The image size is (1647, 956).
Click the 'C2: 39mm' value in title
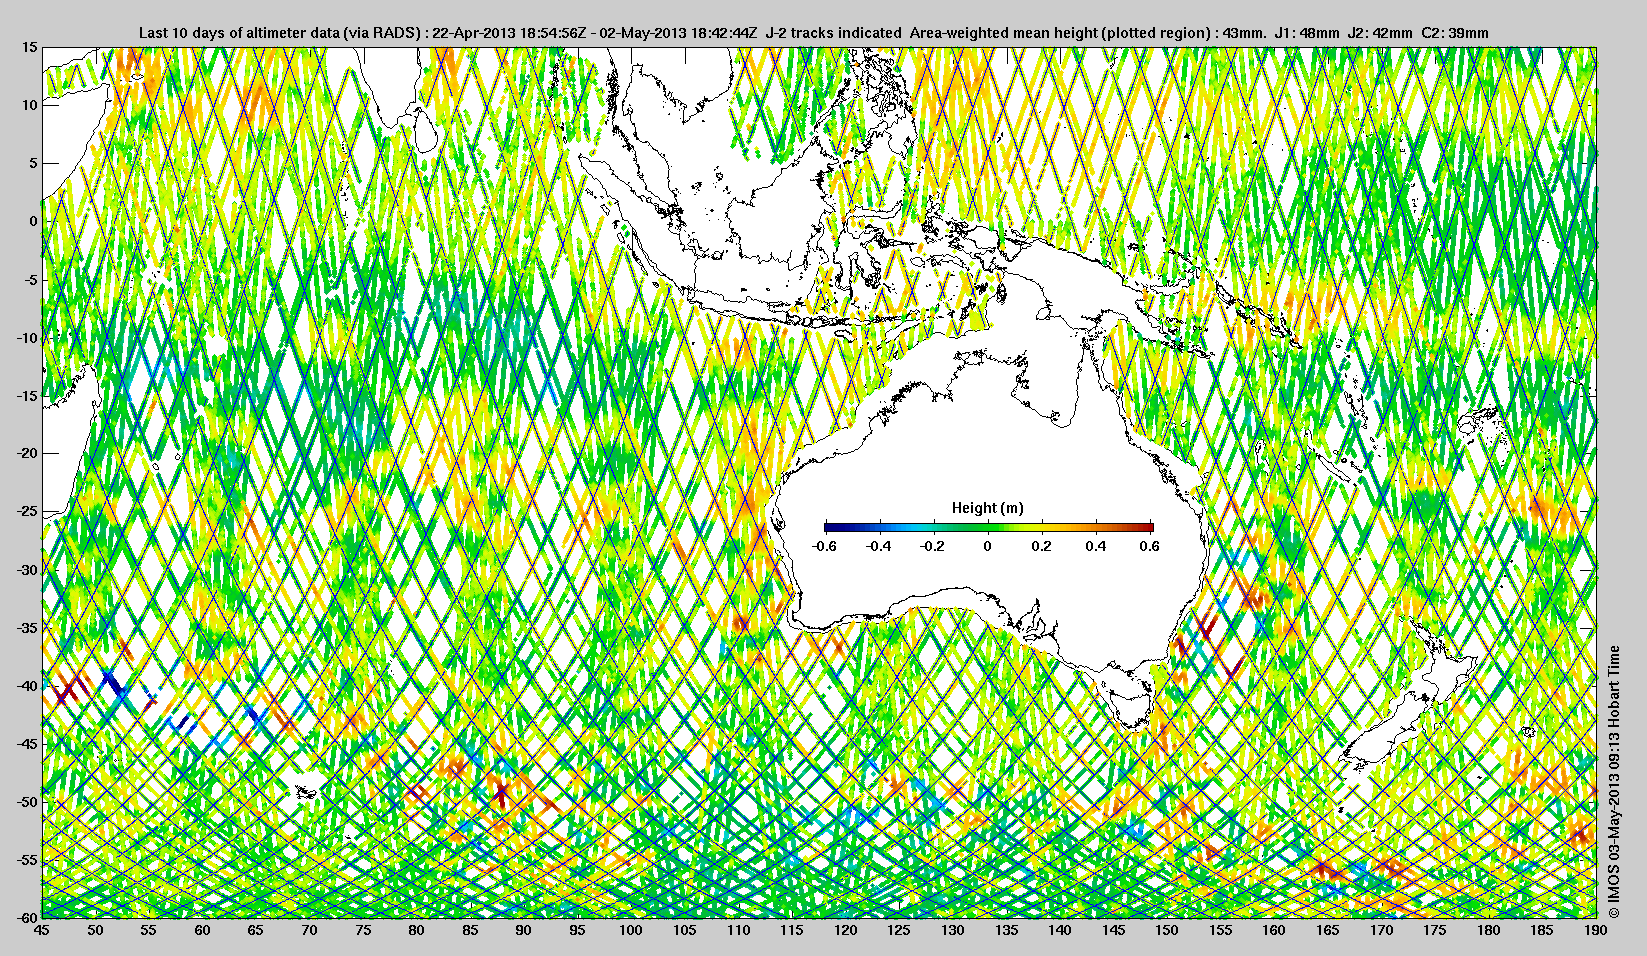tap(1455, 33)
